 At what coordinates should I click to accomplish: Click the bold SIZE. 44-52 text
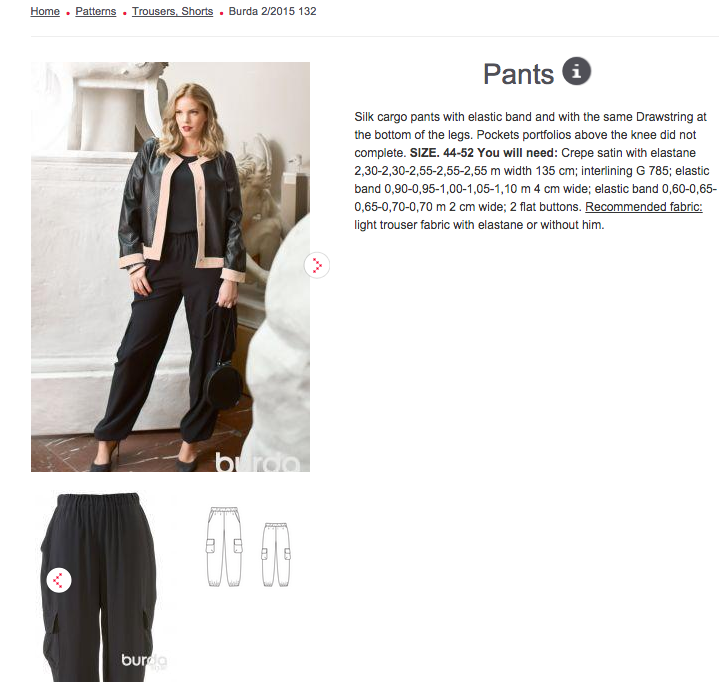[x=442, y=153]
